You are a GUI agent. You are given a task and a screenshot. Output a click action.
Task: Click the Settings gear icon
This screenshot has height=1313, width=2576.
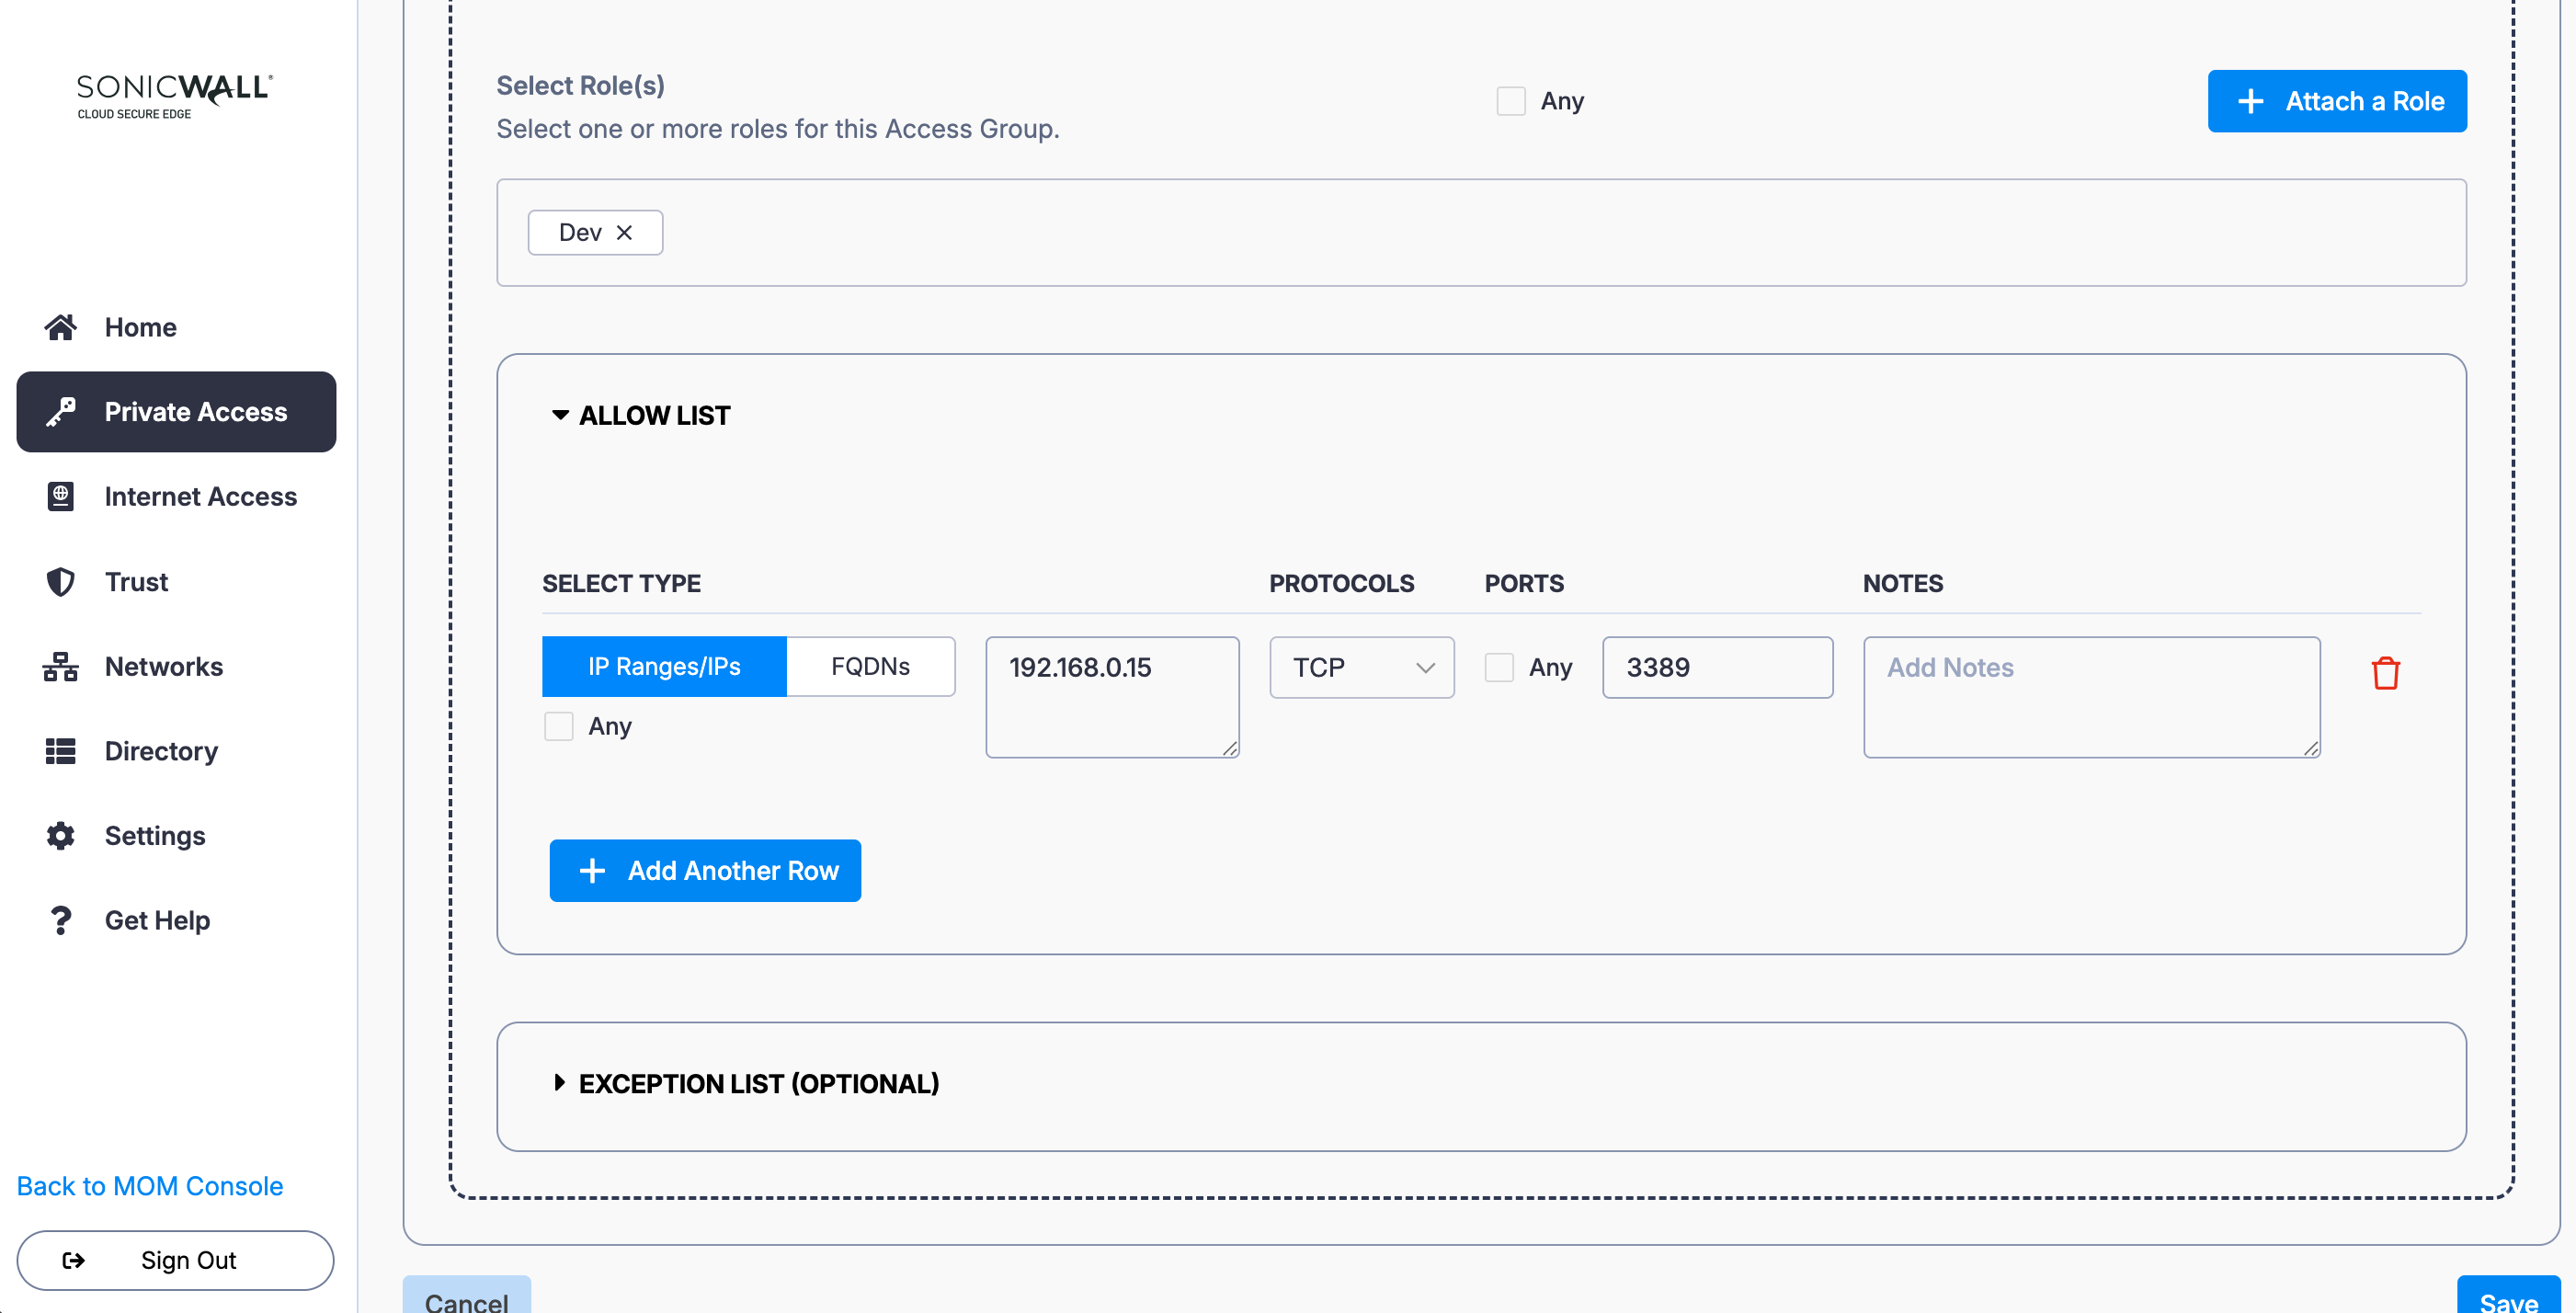[x=60, y=836]
